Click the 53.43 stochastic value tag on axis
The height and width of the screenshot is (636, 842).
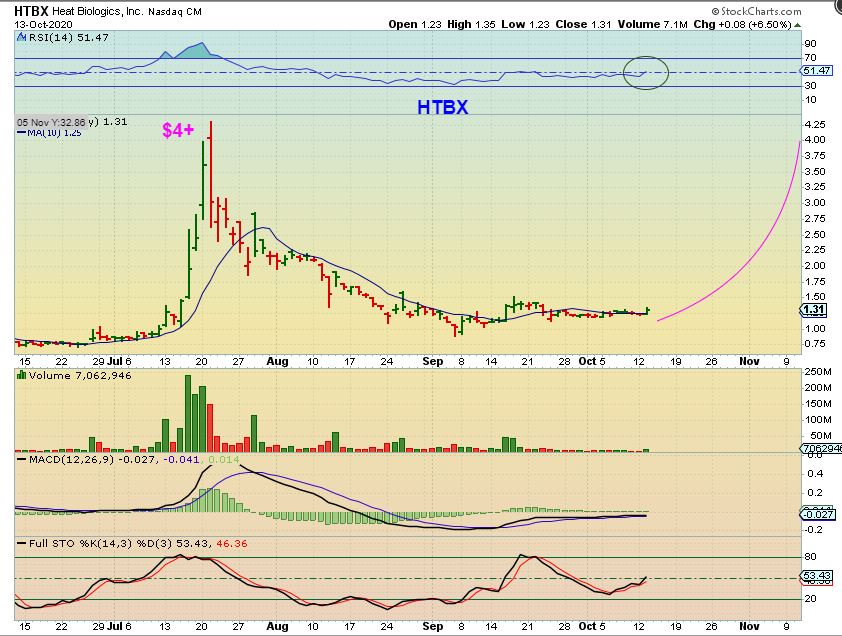coord(817,575)
